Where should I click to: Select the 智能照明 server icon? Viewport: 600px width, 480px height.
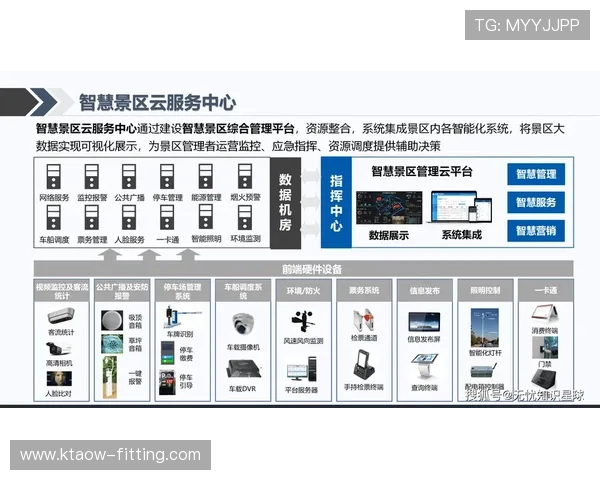pos(206,217)
